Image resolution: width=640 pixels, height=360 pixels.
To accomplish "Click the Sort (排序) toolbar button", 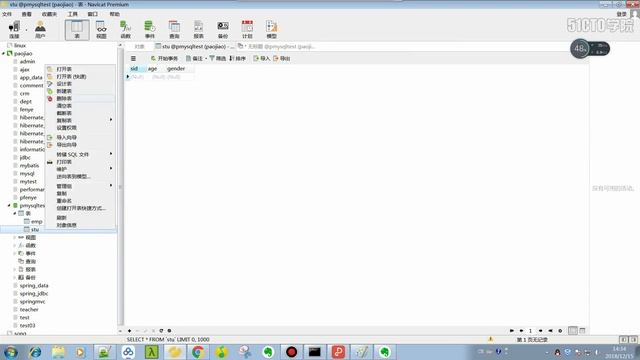I will tap(238, 58).
